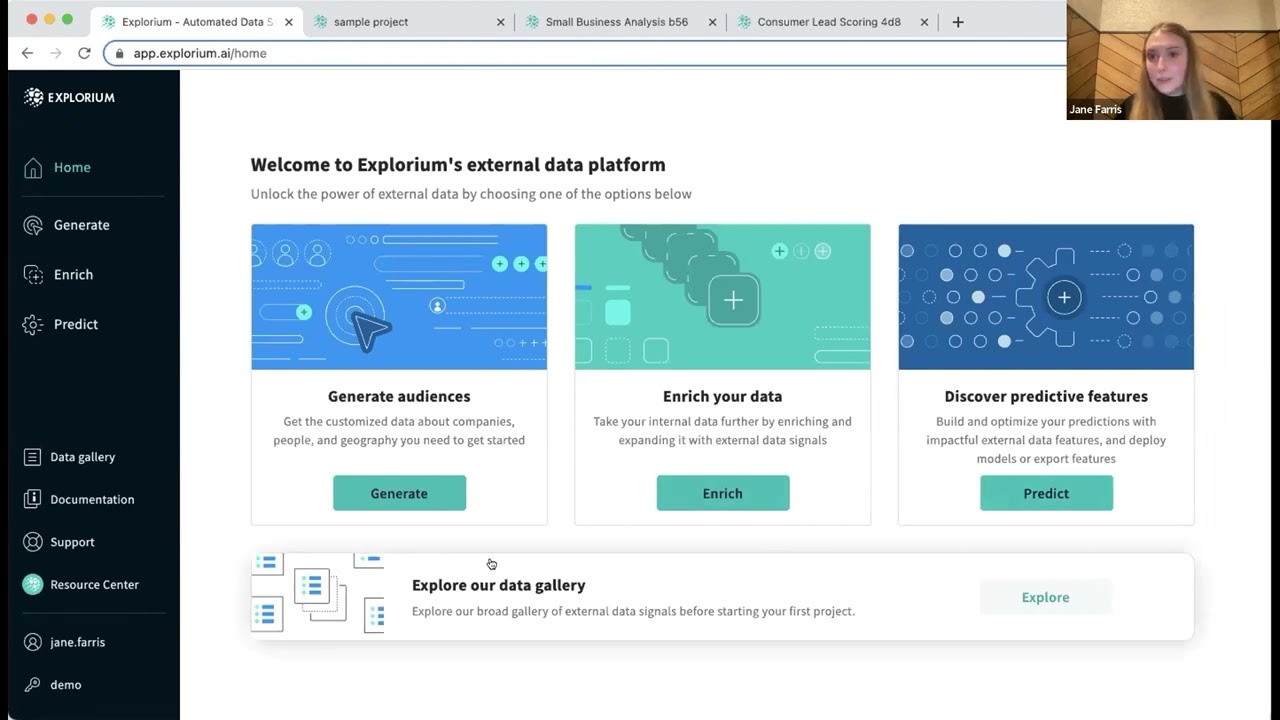The height and width of the screenshot is (720, 1280).
Task: Click the Generate audiences illustration
Action: click(x=399, y=297)
